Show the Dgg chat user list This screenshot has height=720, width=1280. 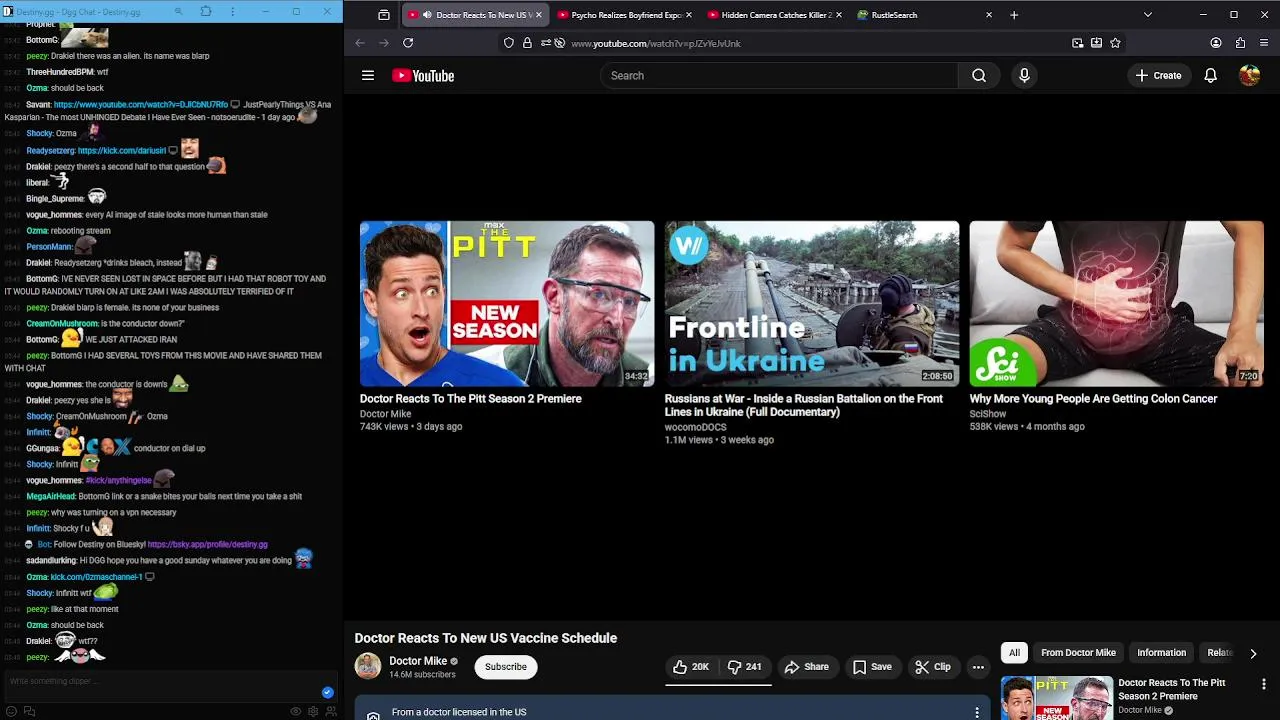(x=330, y=711)
